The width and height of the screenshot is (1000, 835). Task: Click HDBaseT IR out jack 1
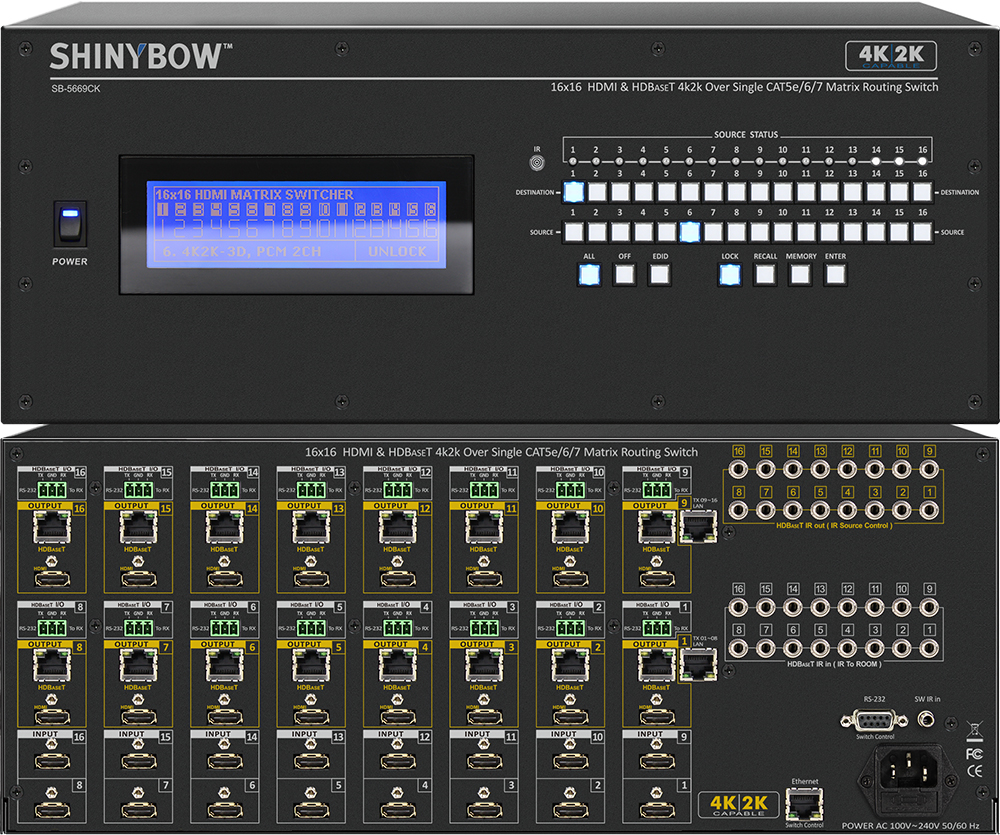[x=929, y=510]
